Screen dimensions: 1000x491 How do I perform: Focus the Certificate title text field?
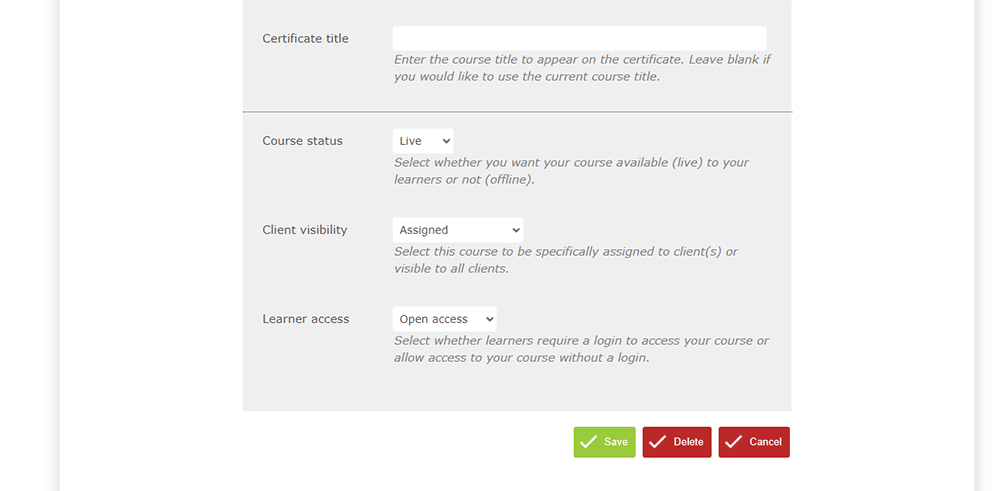point(579,38)
